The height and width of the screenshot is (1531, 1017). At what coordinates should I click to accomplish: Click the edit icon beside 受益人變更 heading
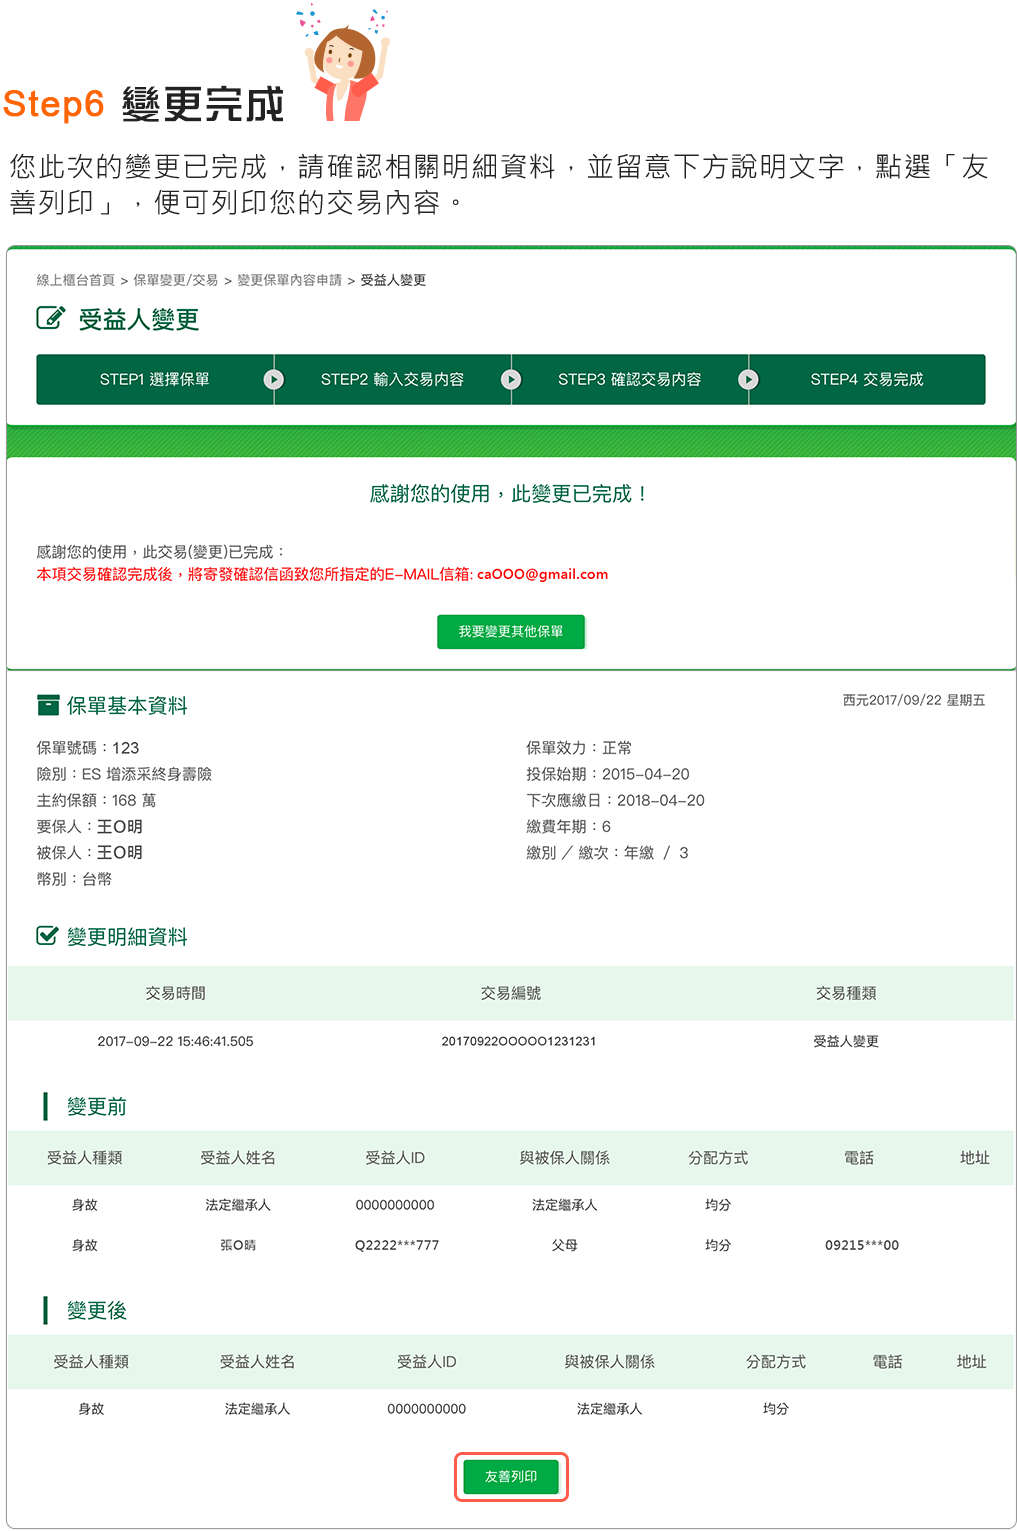pyautogui.click(x=50, y=319)
